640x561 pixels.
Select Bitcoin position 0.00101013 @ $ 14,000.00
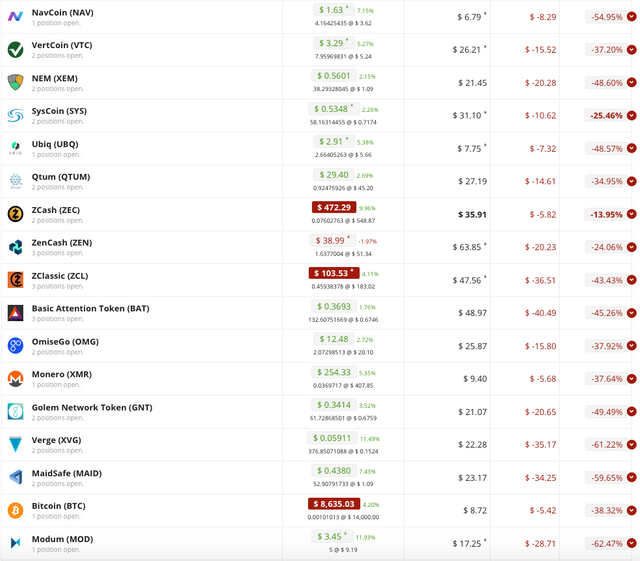(x=343, y=517)
